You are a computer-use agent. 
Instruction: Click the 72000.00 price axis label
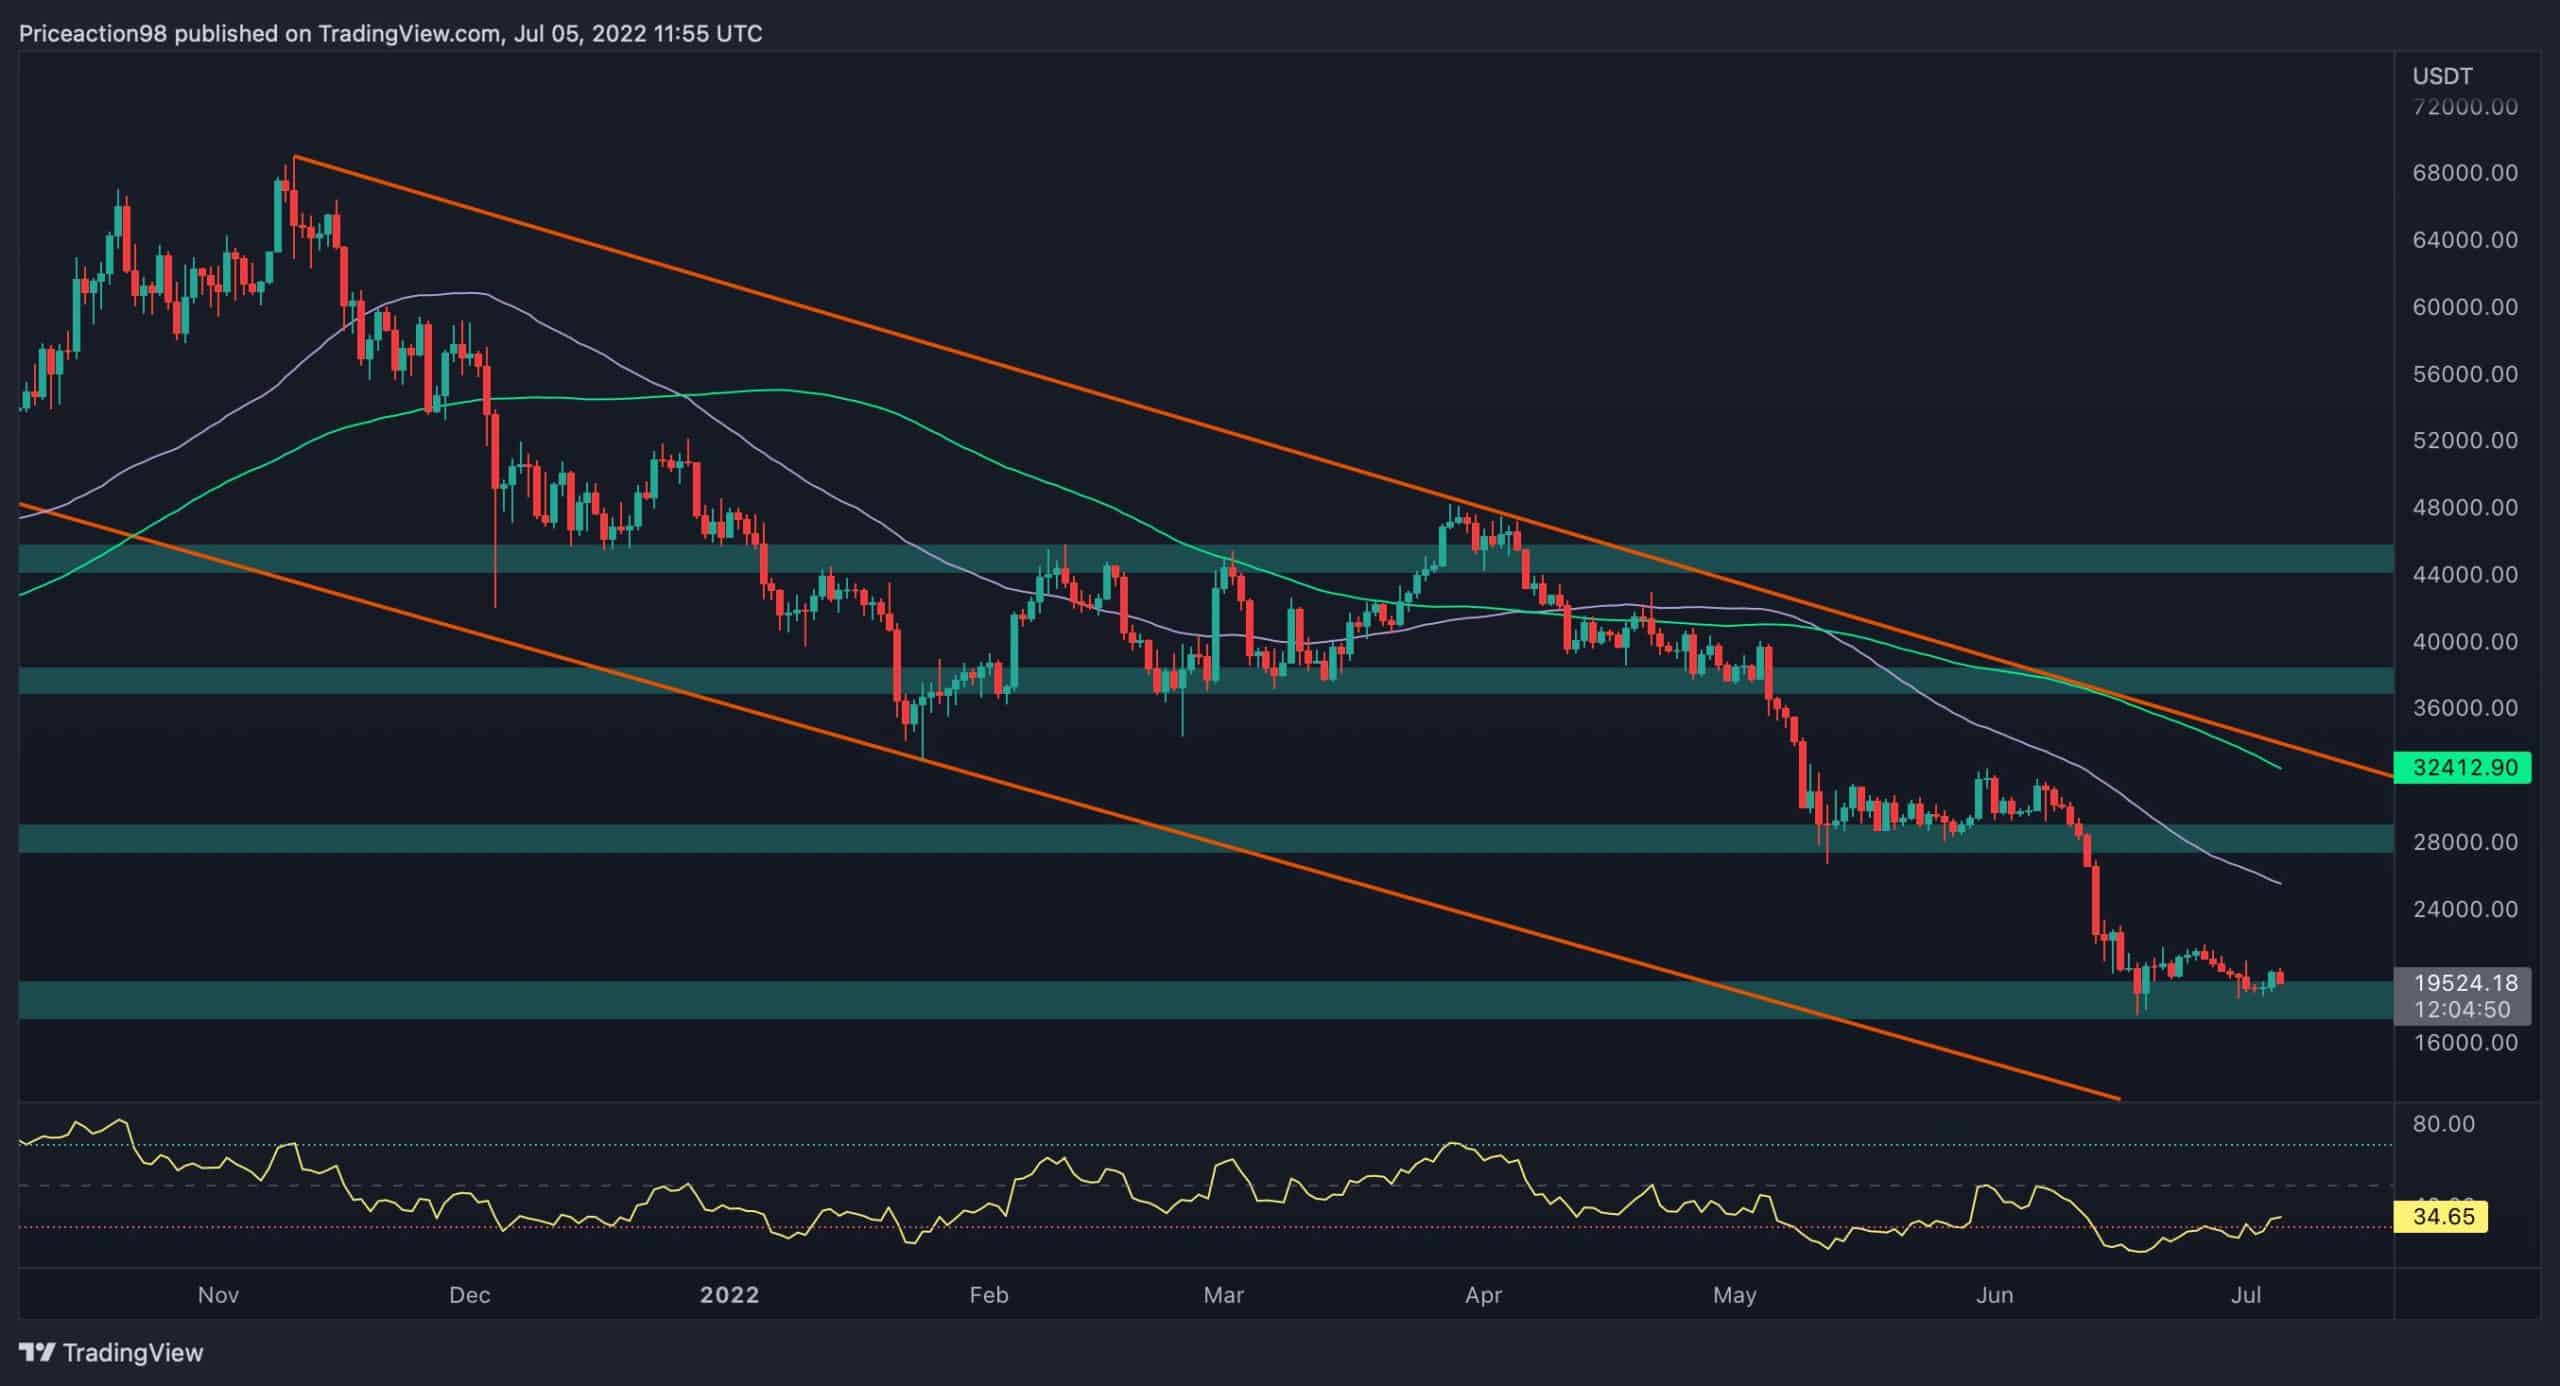(x=2465, y=107)
